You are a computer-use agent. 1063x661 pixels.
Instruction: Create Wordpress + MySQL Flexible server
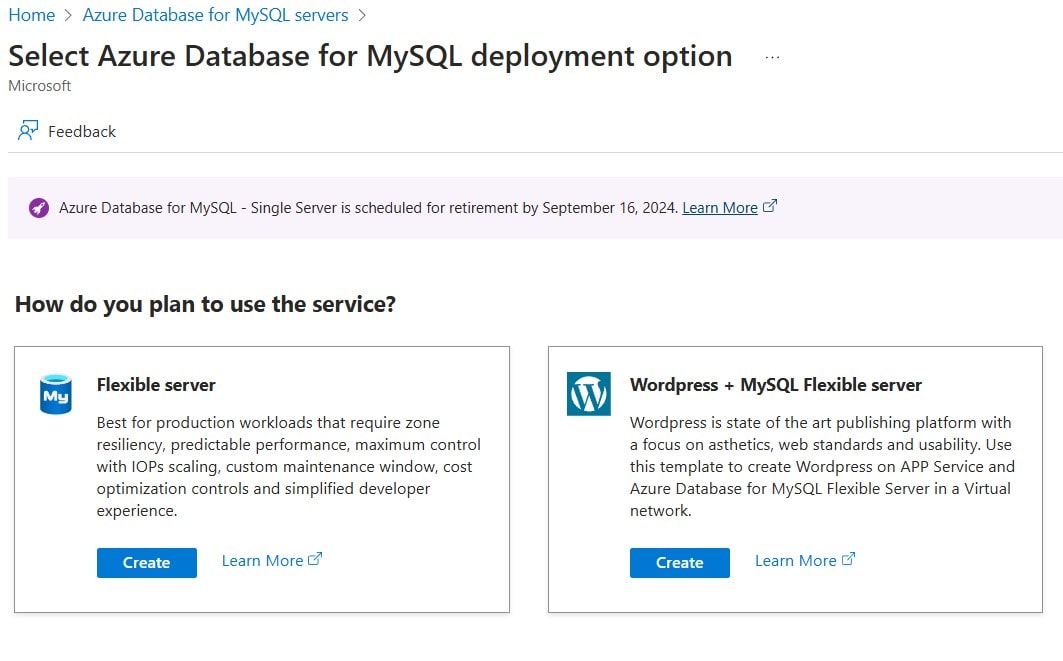coord(679,563)
